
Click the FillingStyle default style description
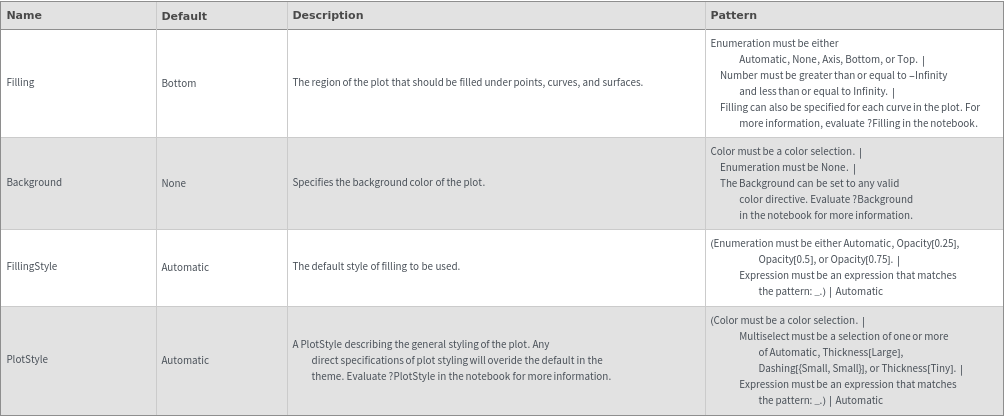click(x=376, y=266)
